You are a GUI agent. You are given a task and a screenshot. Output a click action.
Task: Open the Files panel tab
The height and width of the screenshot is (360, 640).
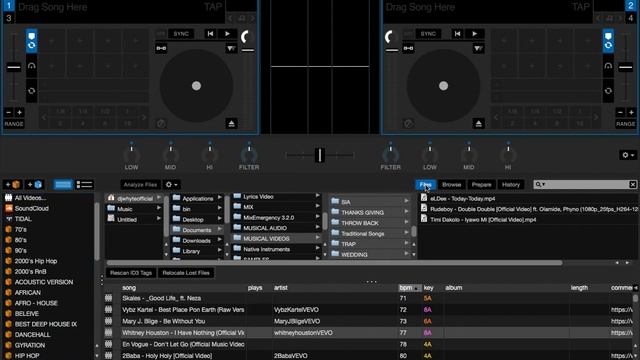(x=425, y=185)
